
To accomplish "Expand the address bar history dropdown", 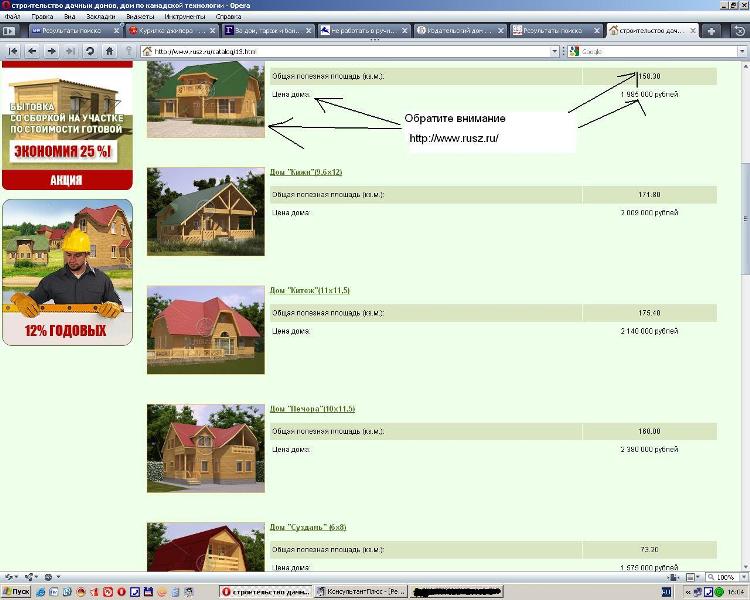I will [554, 51].
